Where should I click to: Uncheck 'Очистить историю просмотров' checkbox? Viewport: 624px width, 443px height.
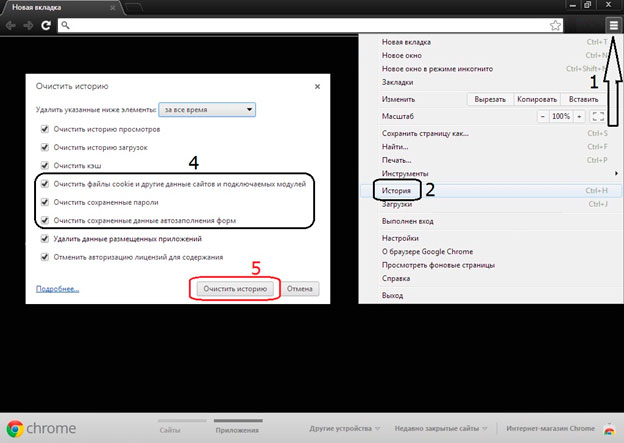coord(44,130)
